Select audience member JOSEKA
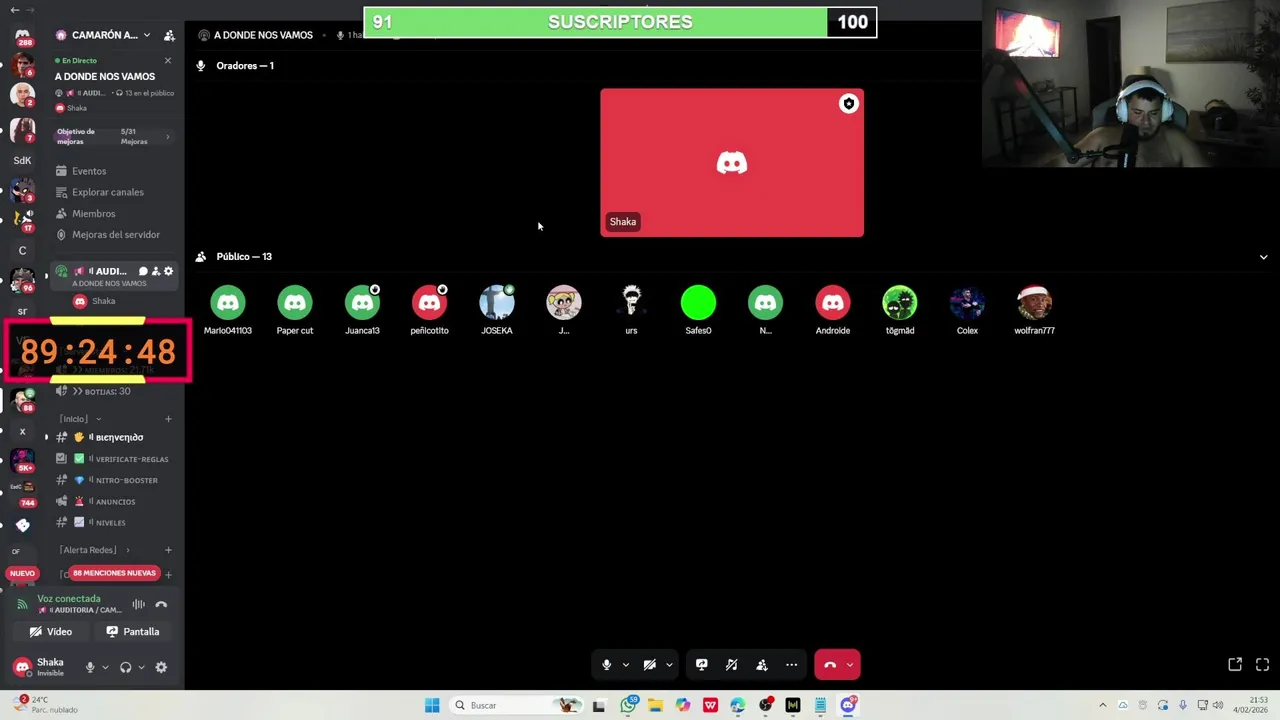This screenshot has width=1280, height=720. point(497,309)
